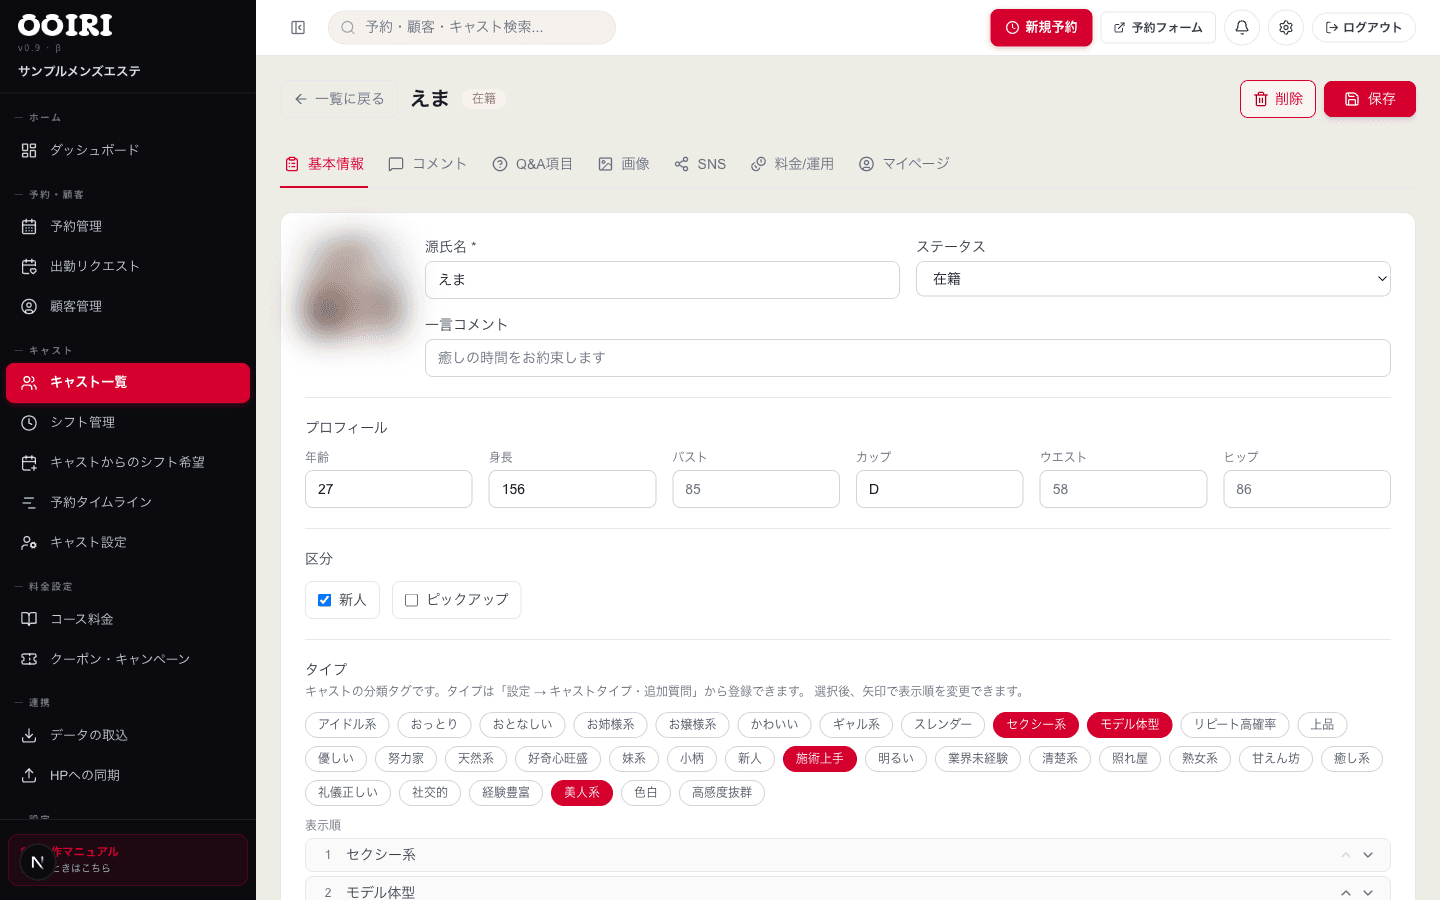The image size is (1440, 900).
Task: Open the 予約フォーム link button
Action: tap(1158, 28)
